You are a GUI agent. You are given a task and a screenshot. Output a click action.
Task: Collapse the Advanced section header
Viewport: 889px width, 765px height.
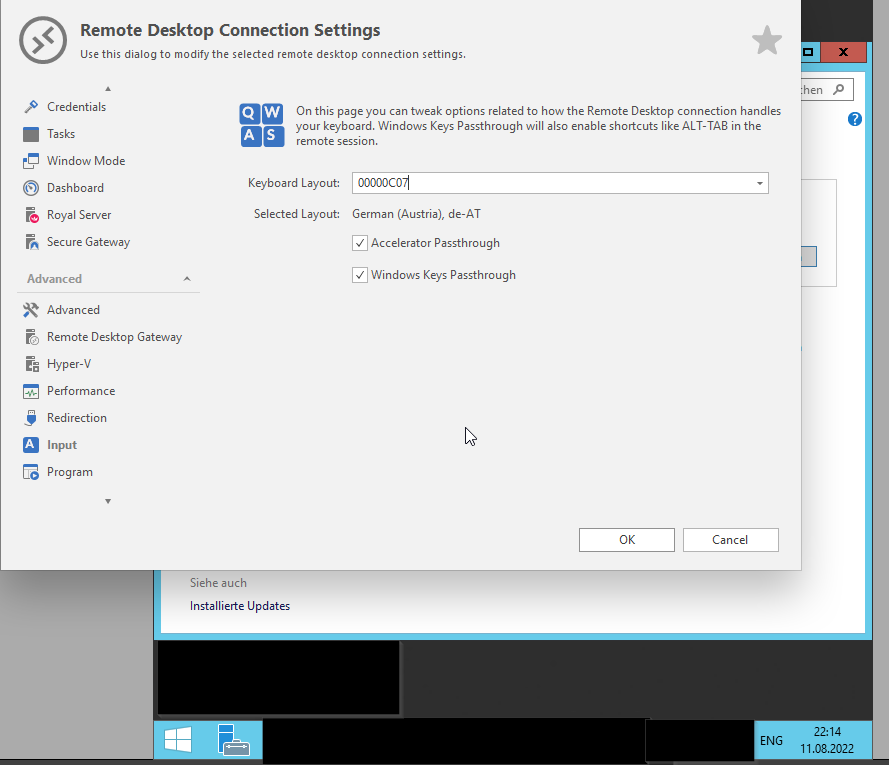click(x=187, y=279)
